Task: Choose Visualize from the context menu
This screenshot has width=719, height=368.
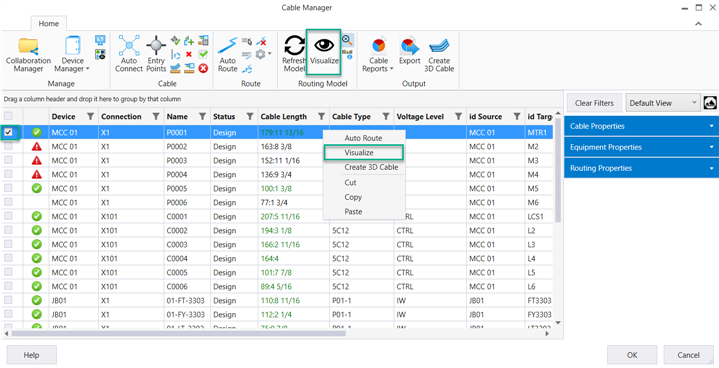Action: click(363, 153)
